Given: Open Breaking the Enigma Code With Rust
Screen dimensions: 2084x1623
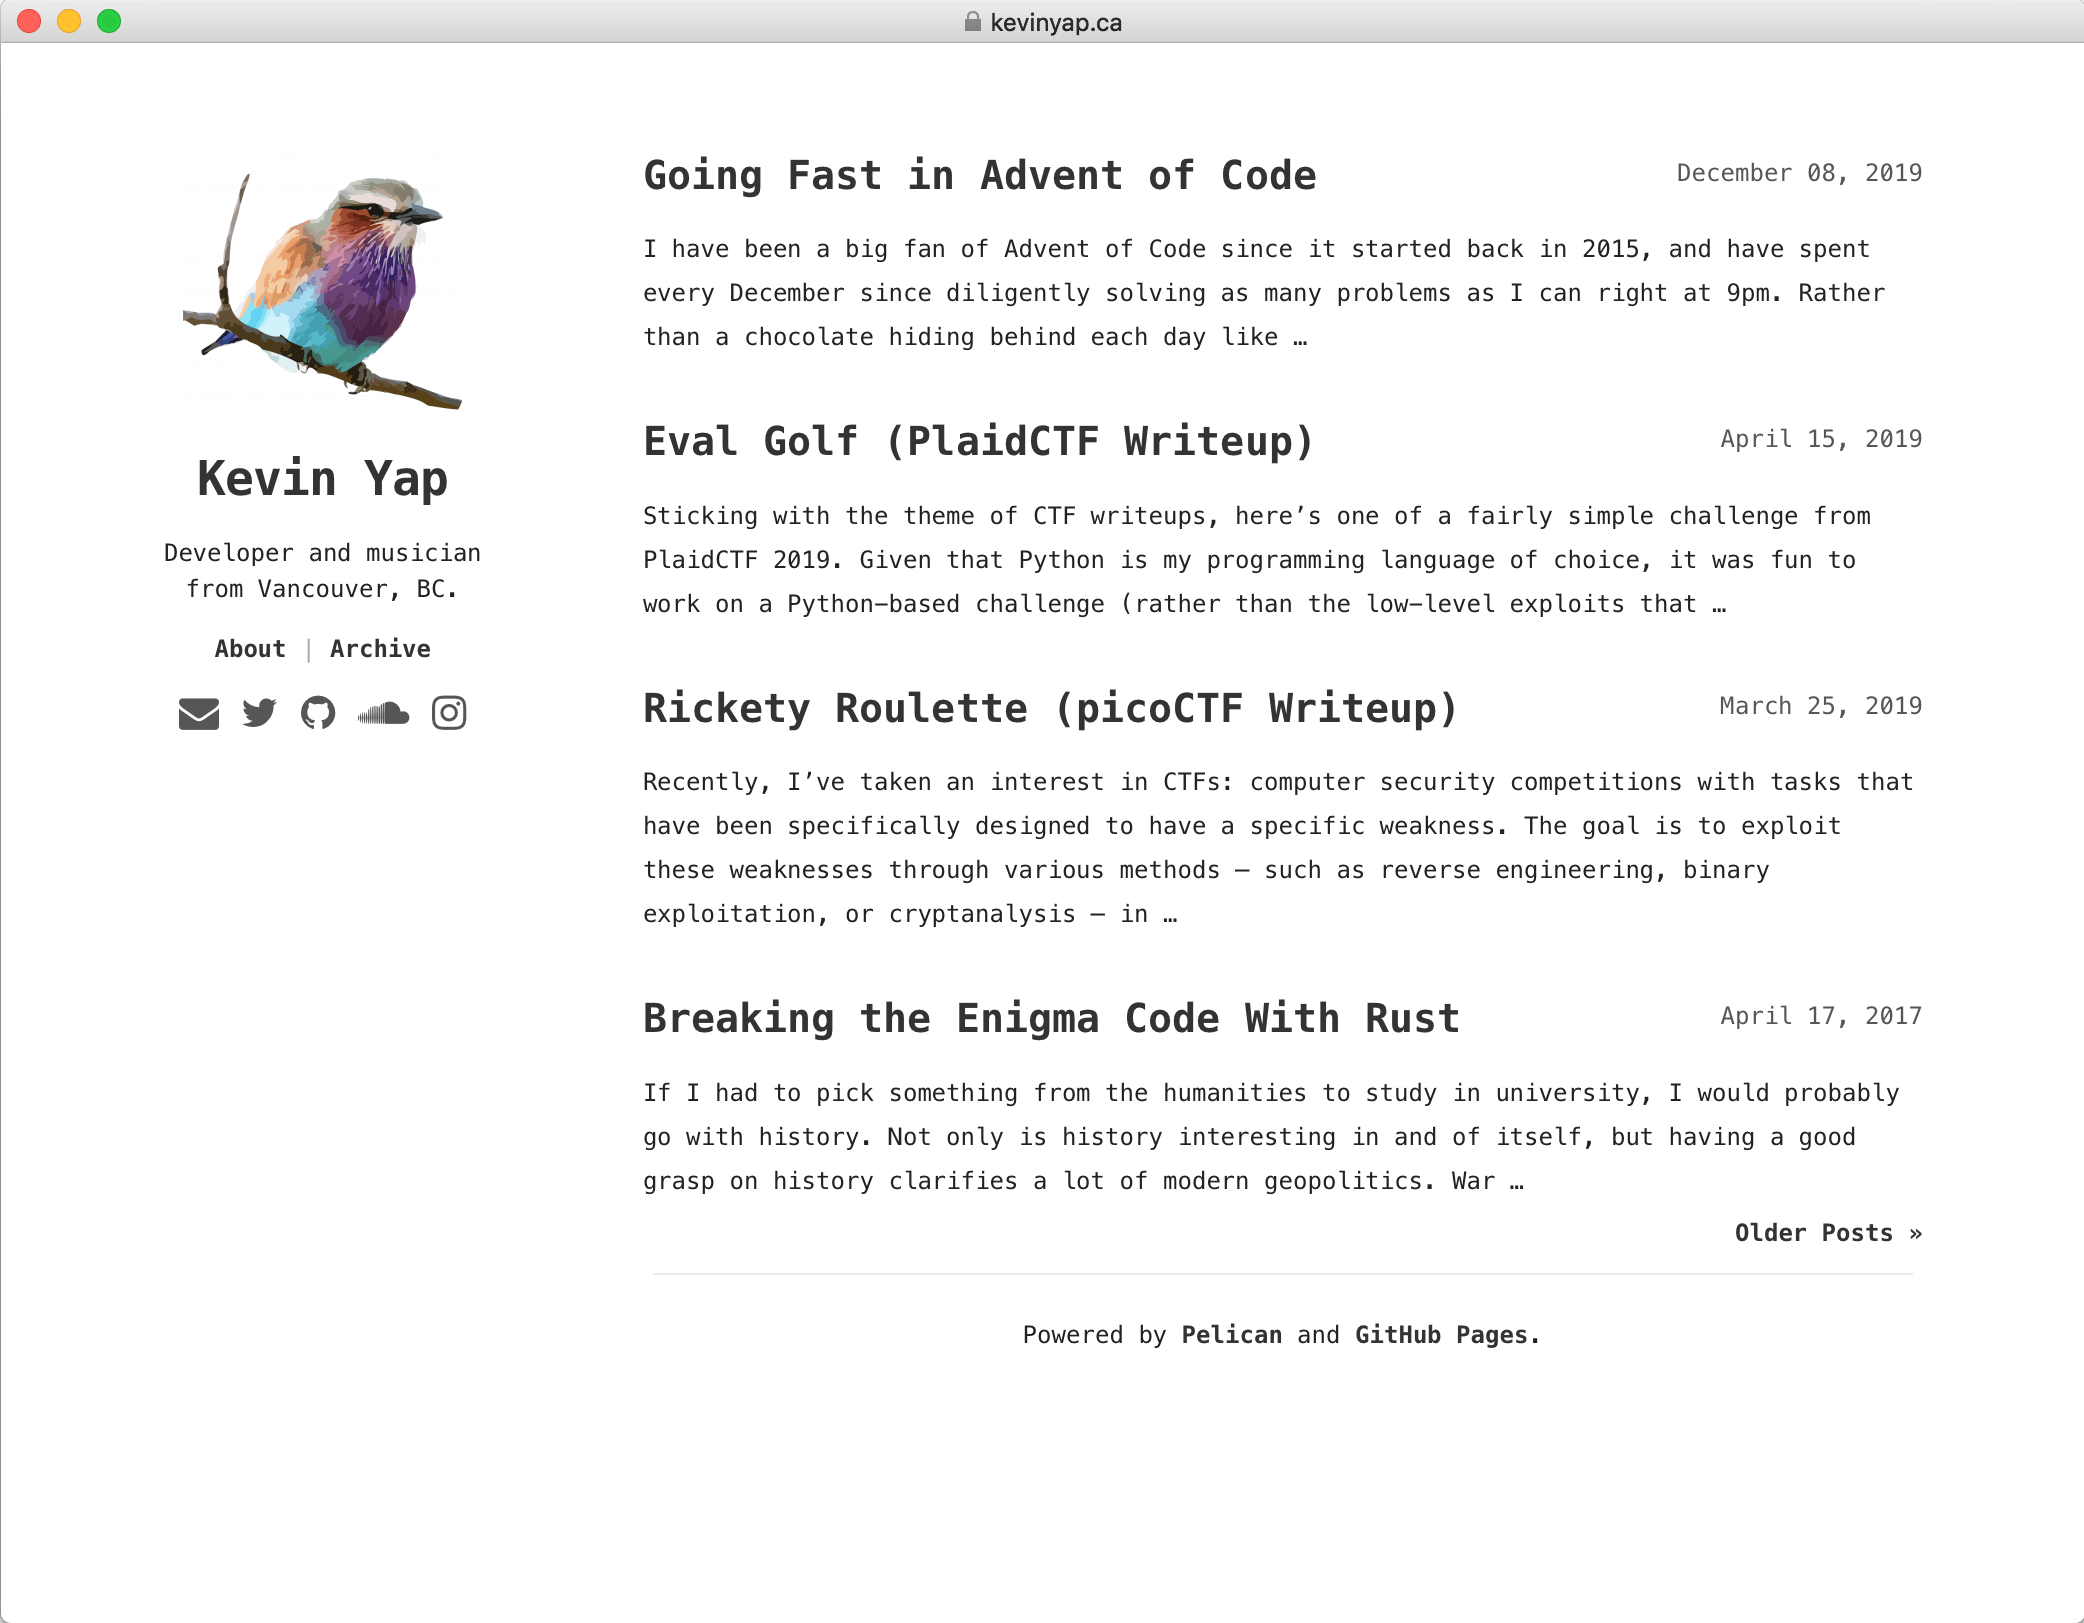Looking at the screenshot, I should (x=1052, y=1019).
